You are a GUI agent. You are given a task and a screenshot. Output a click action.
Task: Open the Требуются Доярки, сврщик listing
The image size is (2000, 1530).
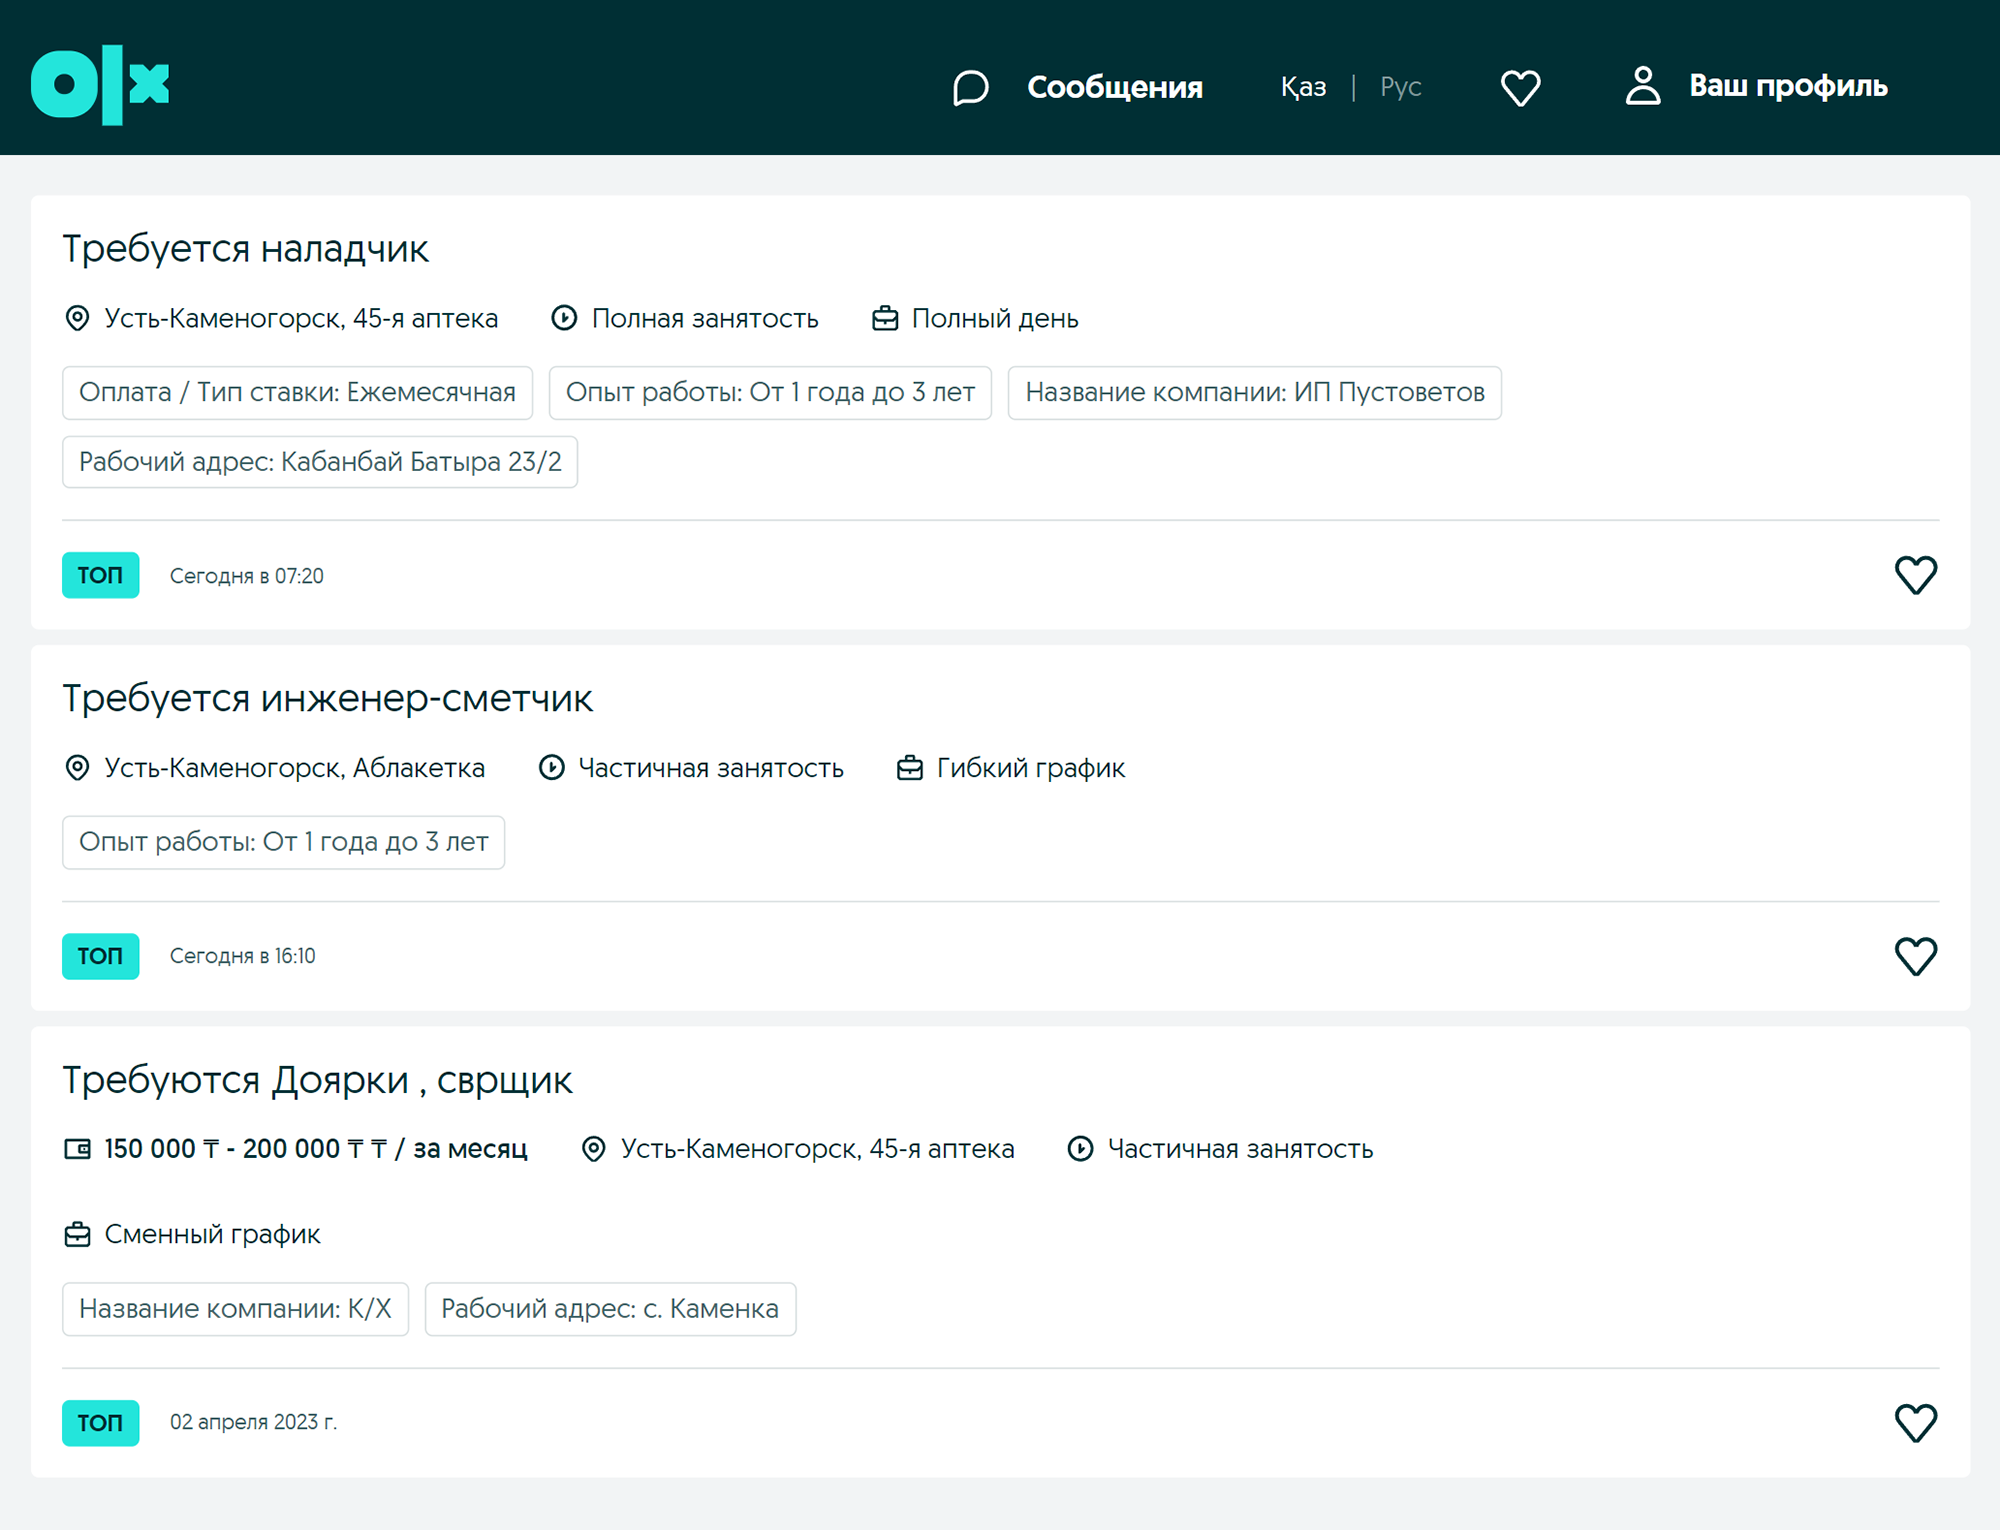(x=317, y=1080)
